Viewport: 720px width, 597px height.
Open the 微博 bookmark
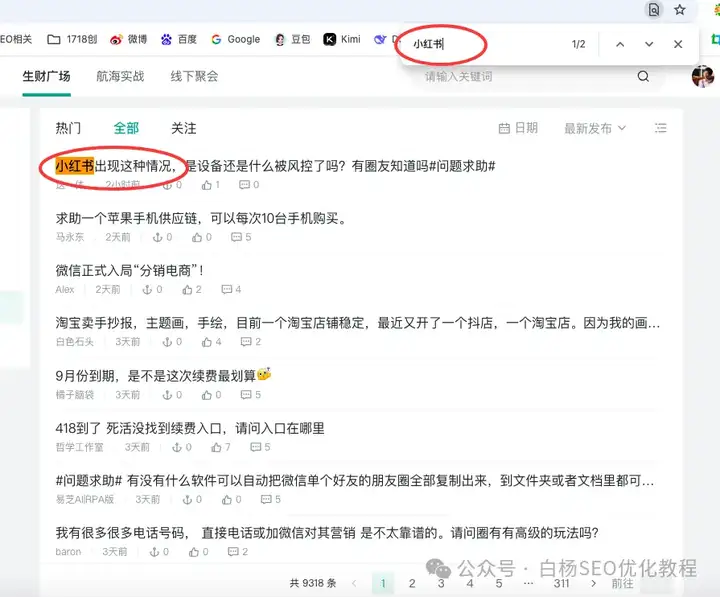coord(129,39)
